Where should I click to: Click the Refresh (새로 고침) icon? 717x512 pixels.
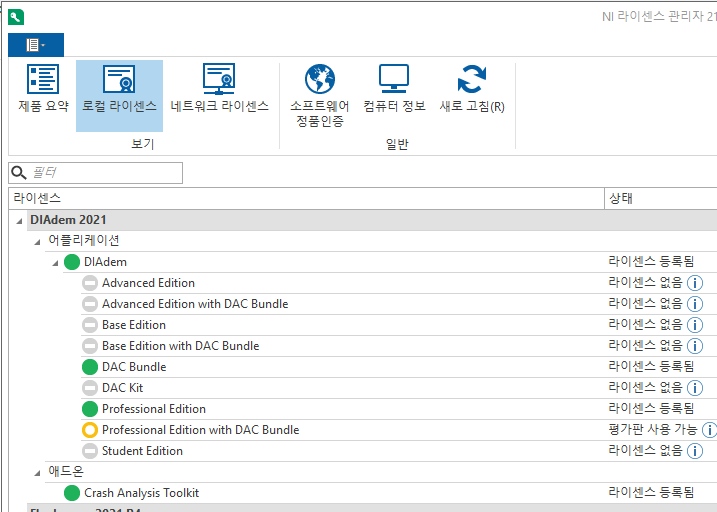pos(472,79)
